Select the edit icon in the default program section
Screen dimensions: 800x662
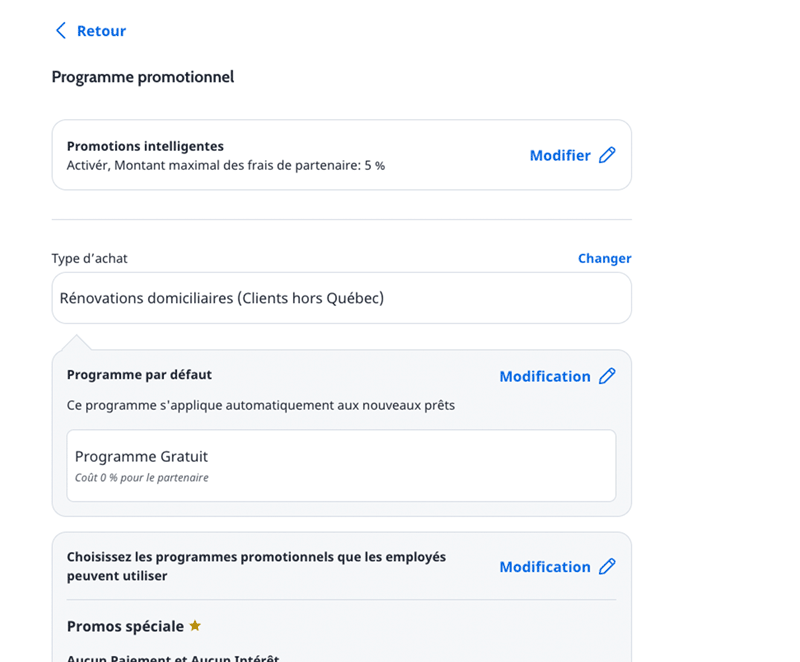coord(608,375)
